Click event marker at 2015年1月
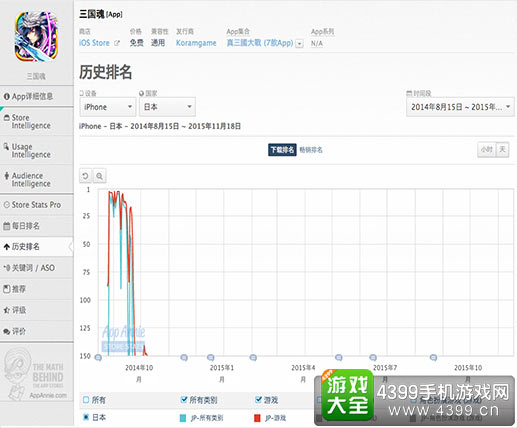Image resolution: width=517 pixels, height=428 pixels. point(210,358)
